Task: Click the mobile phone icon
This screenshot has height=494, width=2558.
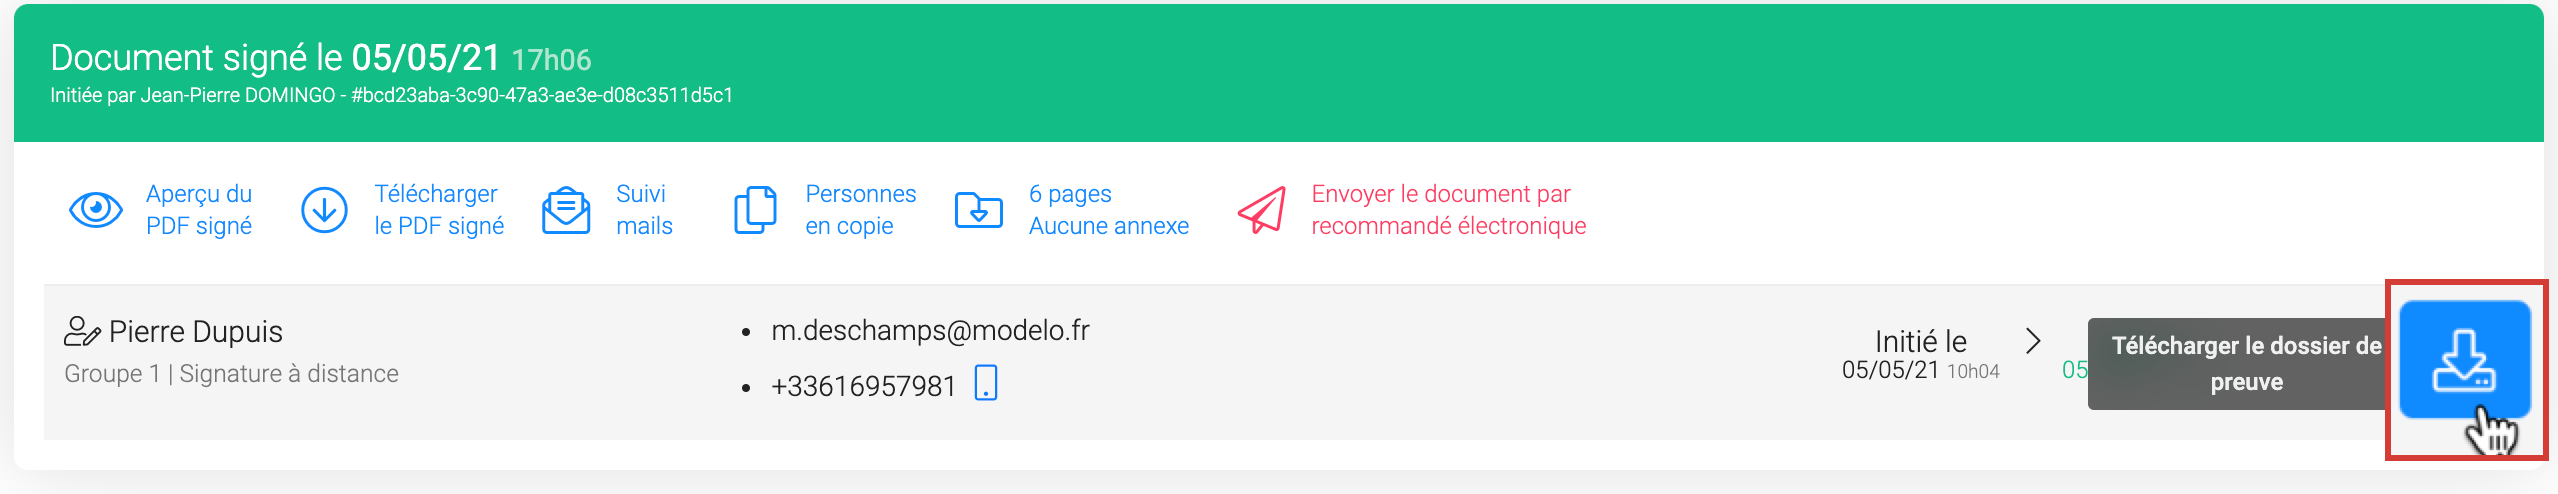Action: 986,383
